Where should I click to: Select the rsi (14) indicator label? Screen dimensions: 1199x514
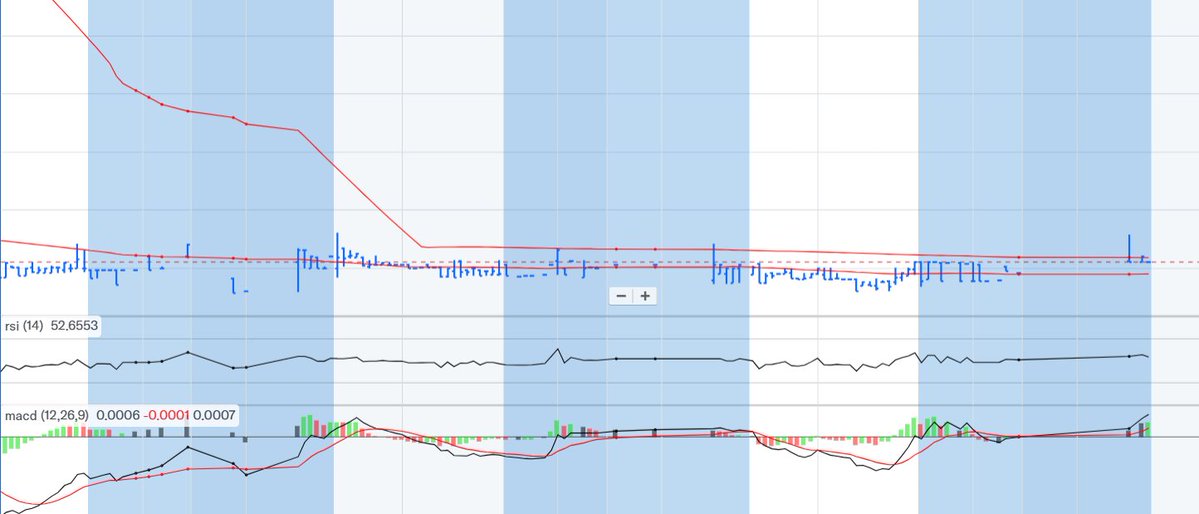pyautogui.click(x=24, y=326)
